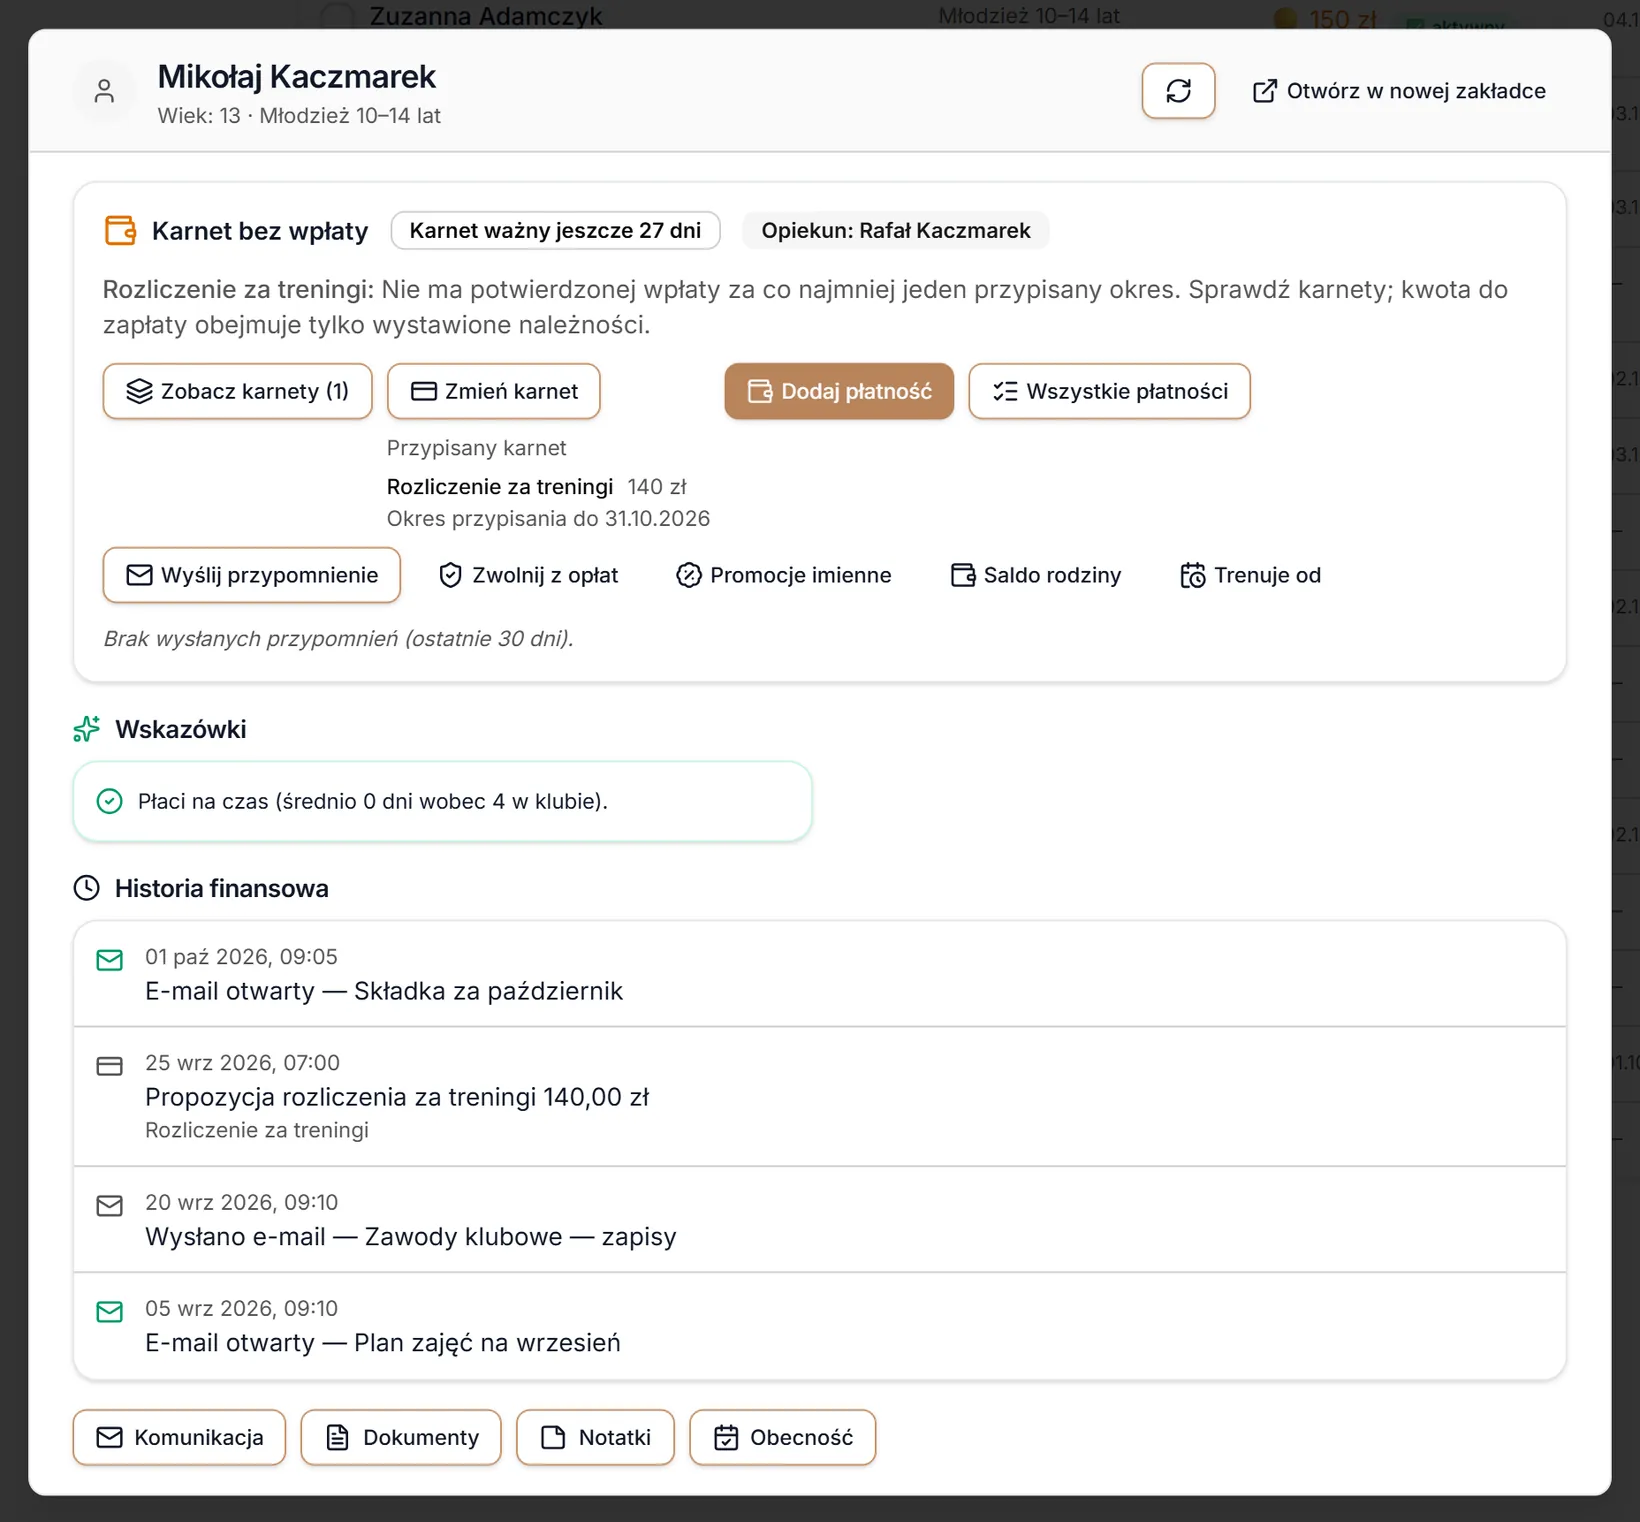The width and height of the screenshot is (1640, 1522).
Task: Open member profile in new tab
Action: (1399, 91)
